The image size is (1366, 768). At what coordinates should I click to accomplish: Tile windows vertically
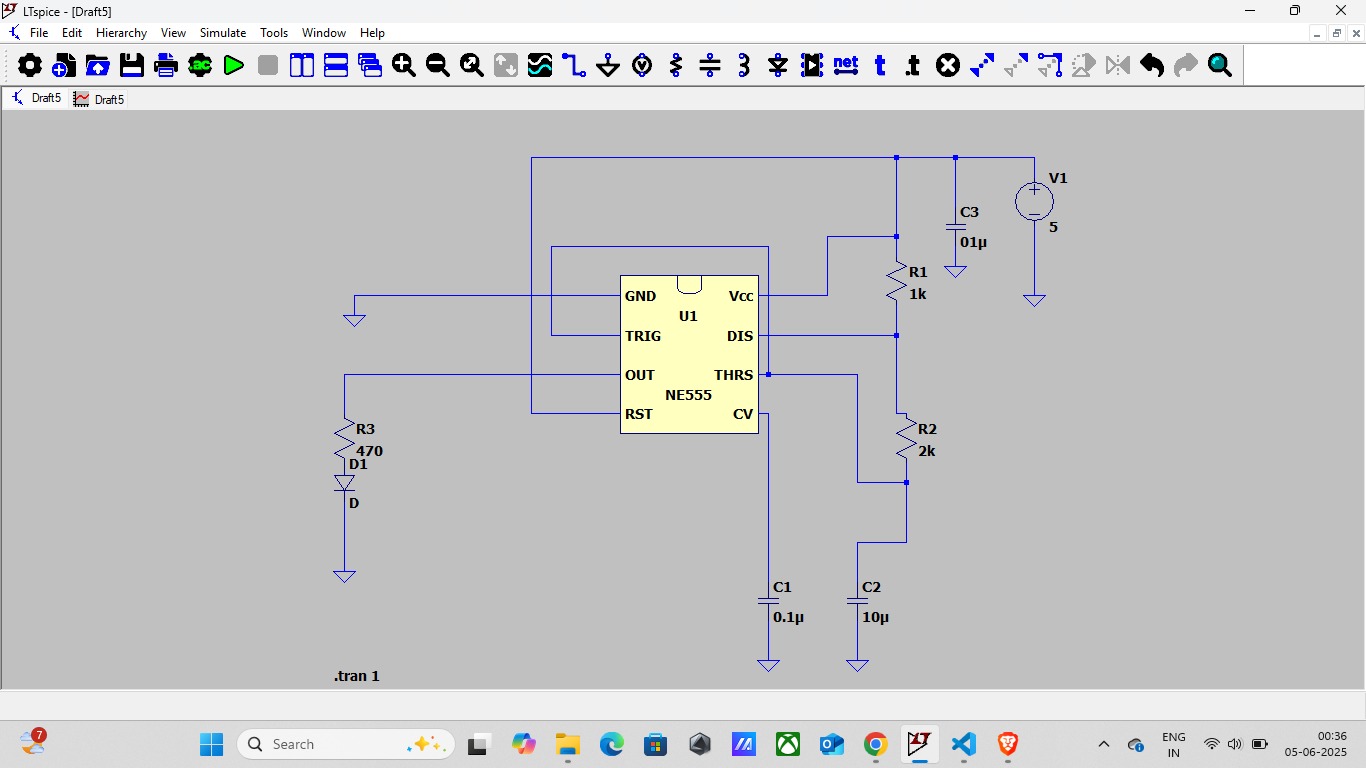pos(302,66)
